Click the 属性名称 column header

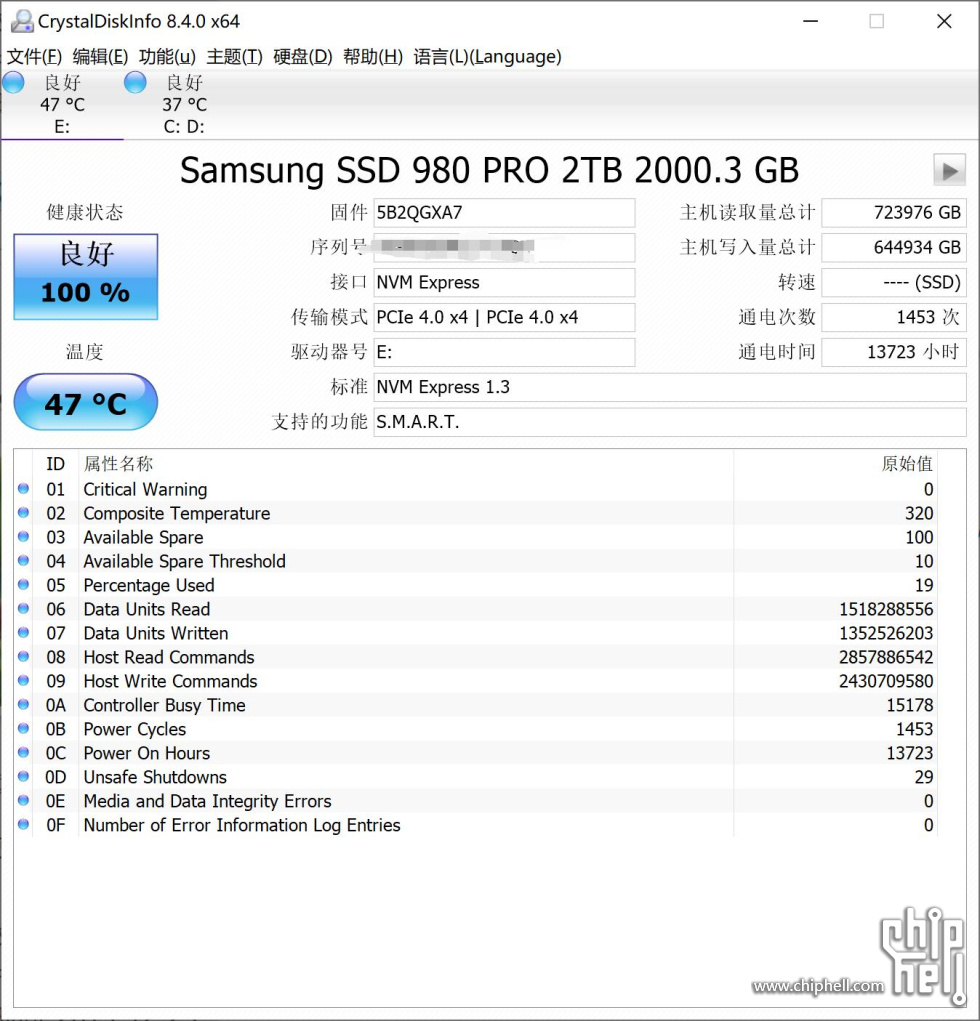pos(406,464)
